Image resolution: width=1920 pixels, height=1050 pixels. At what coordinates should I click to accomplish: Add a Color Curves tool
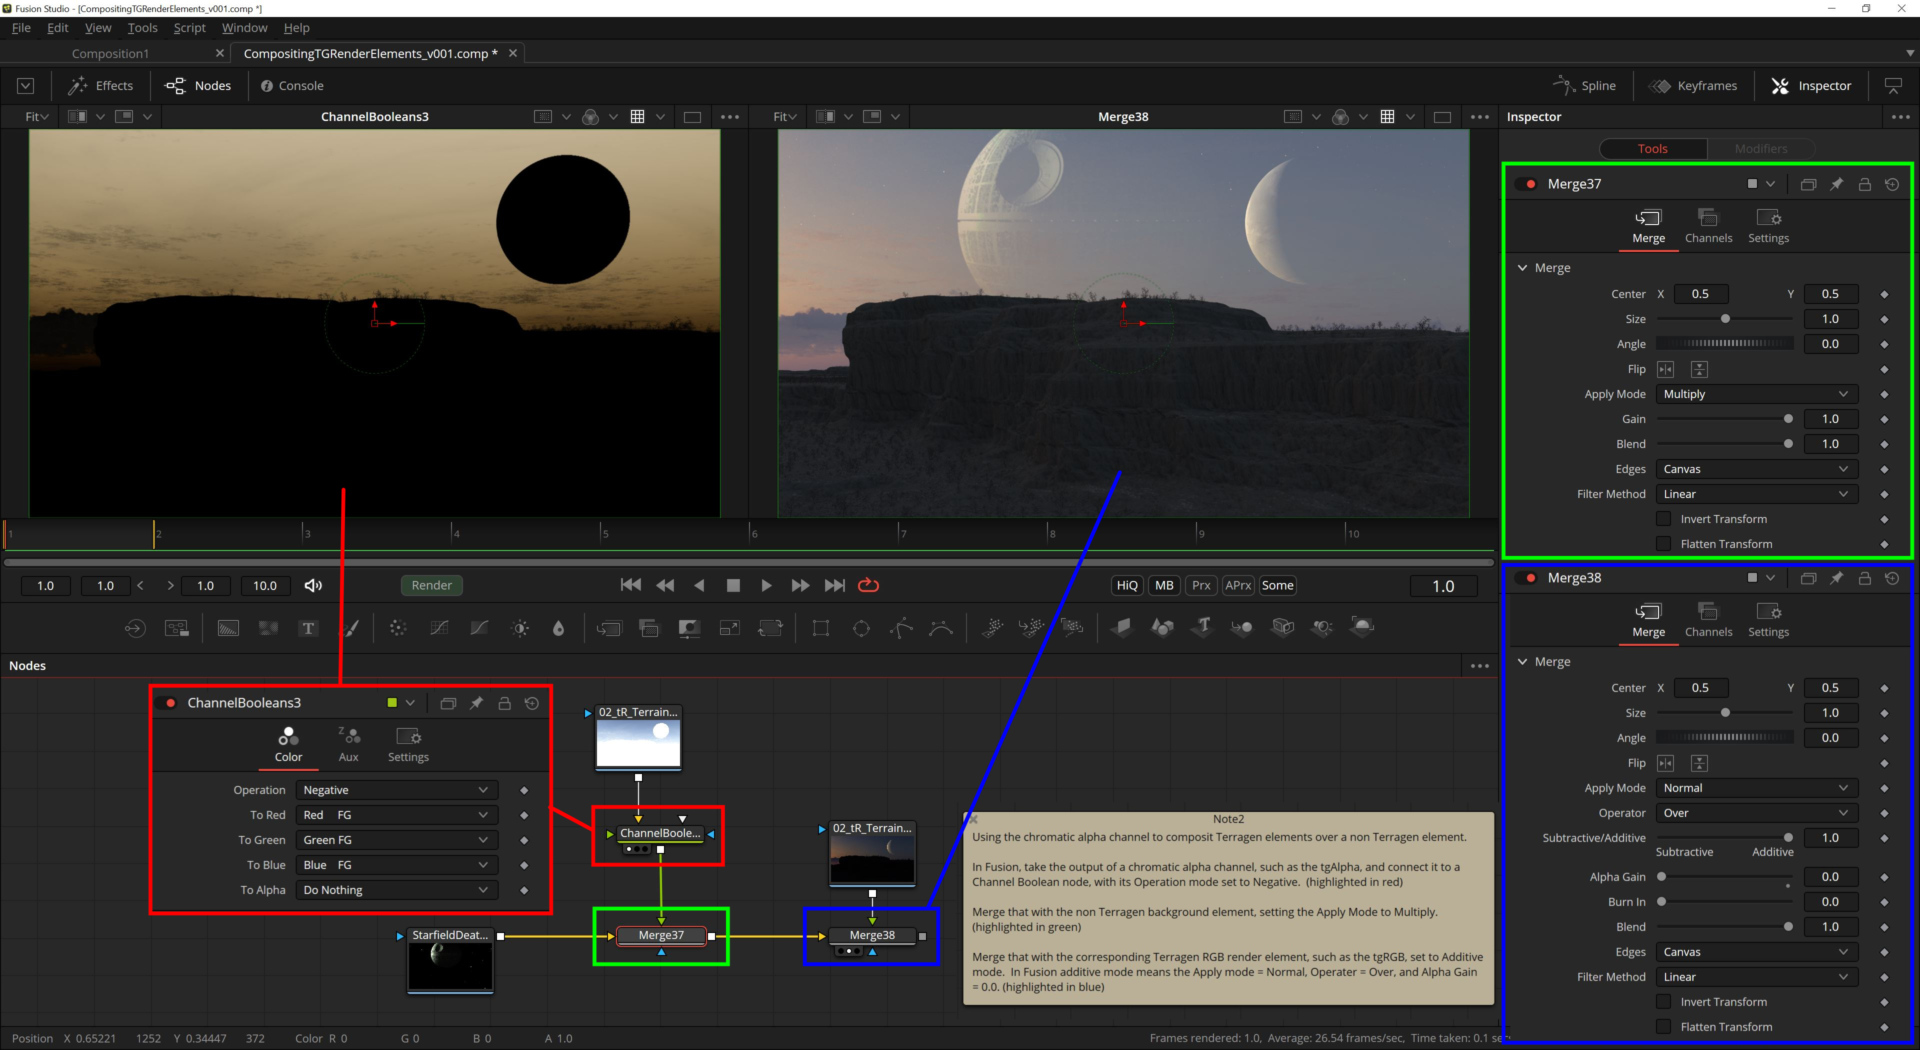[439, 628]
